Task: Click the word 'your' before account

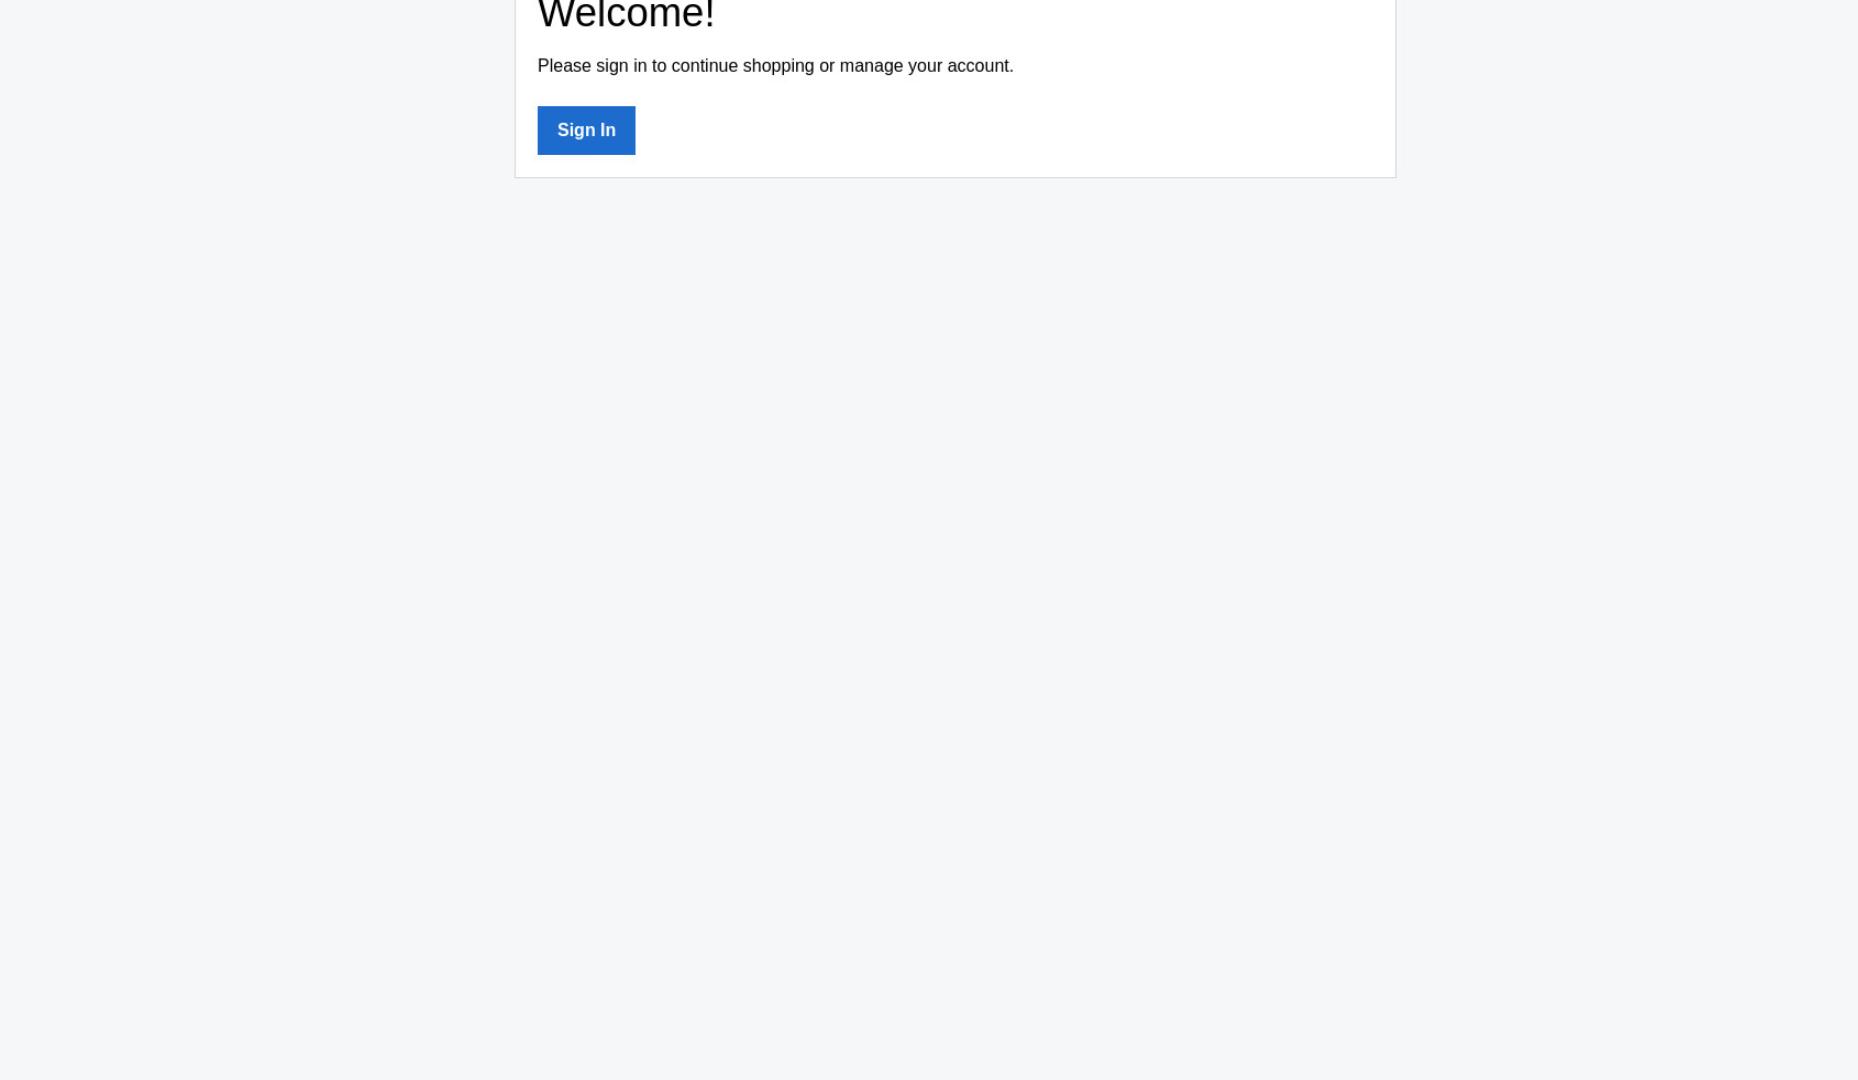Action: click(x=925, y=66)
